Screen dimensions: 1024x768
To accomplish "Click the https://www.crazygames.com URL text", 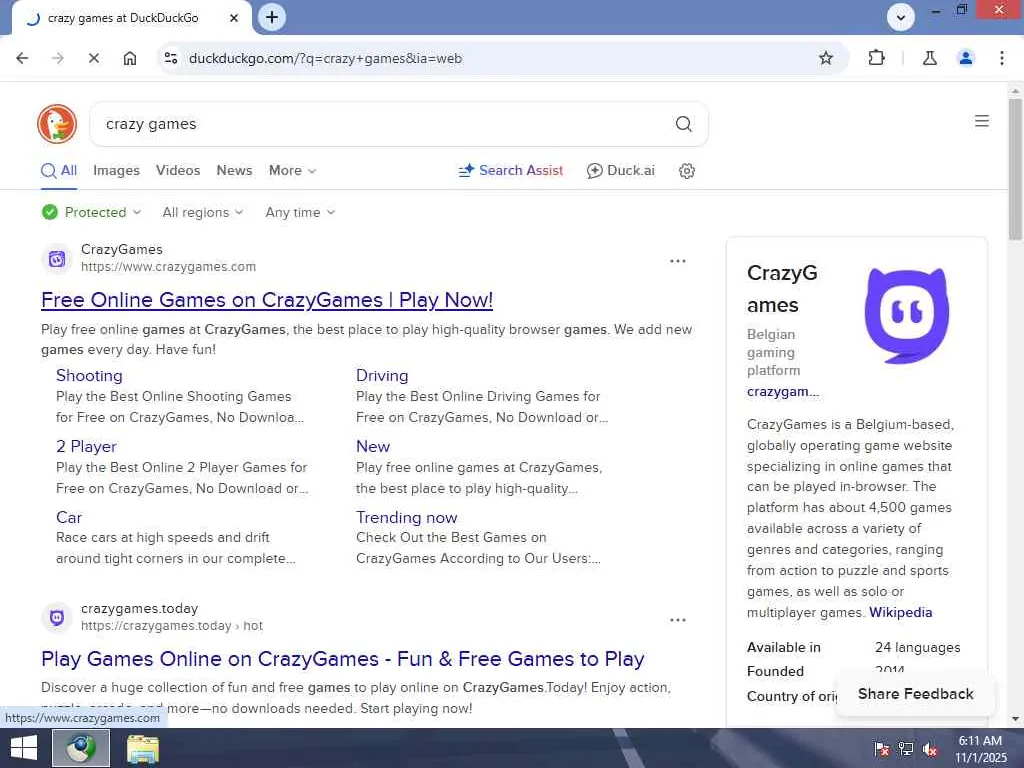I will pos(168,266).
